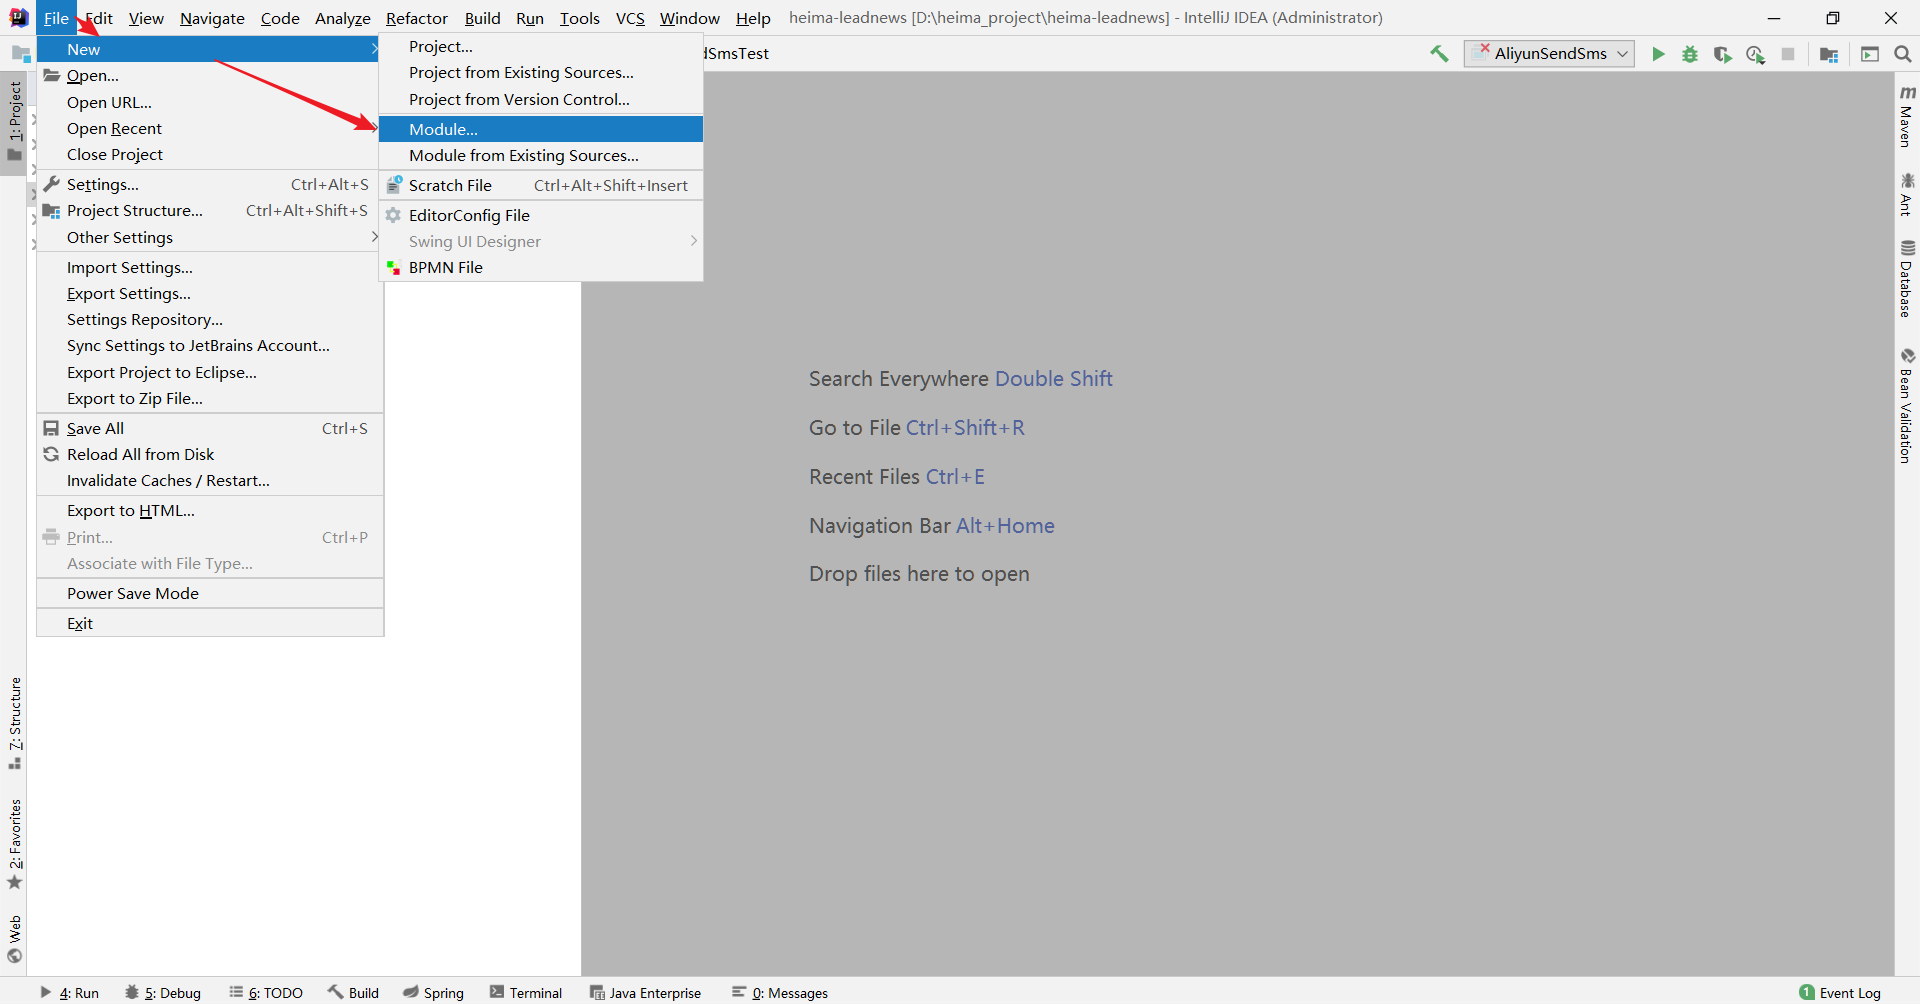Open the Database tool window
The image size is (1920, 1004).
click(x=1907, y=279)
